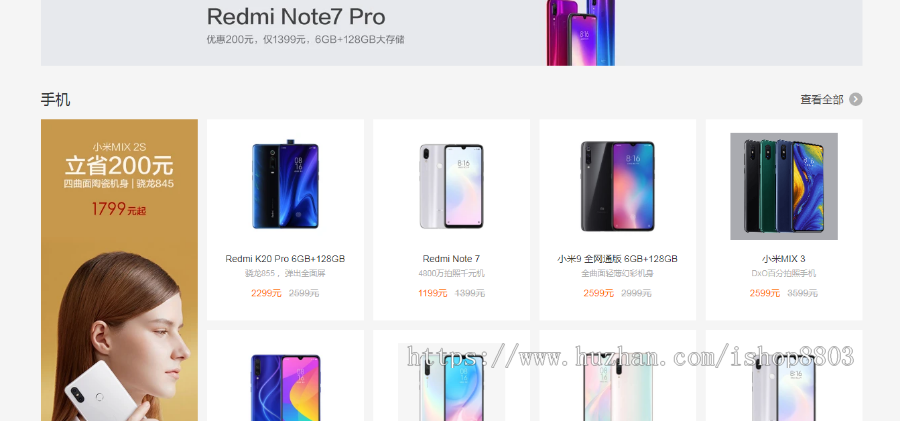Open the 查看全部 link
This screenshot has width=900, height=421.
(821, 99)
